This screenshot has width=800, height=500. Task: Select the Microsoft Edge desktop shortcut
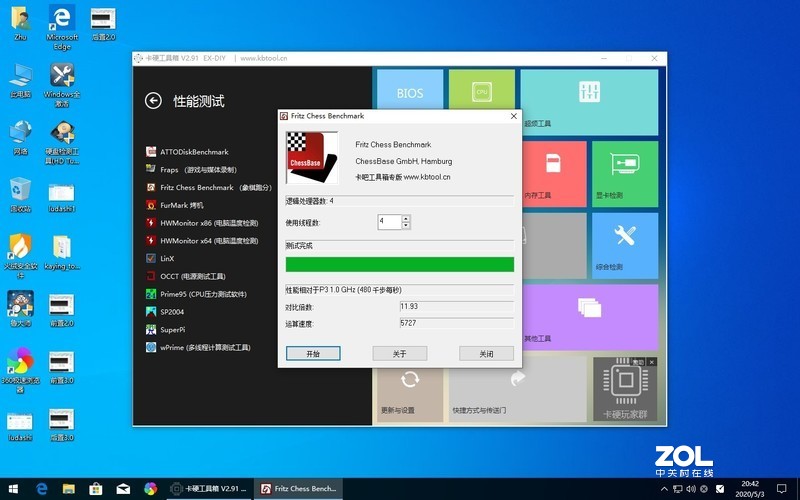[x=62, y=27]
